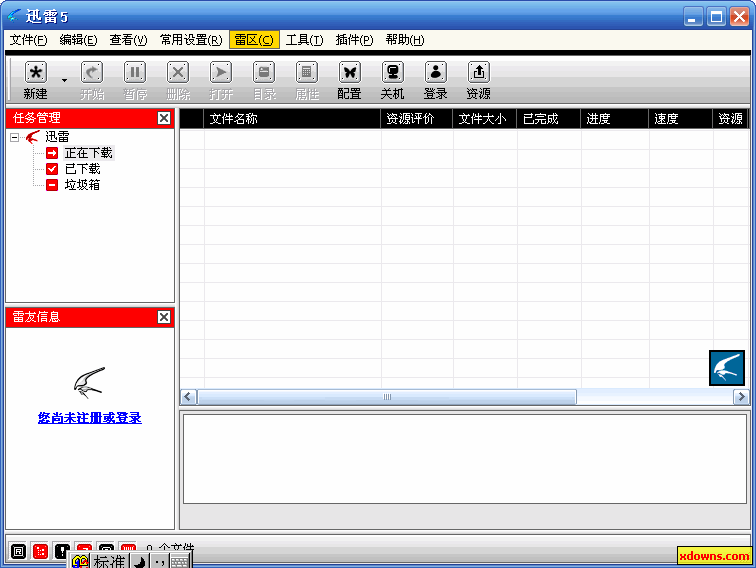This screenshot has height=568, width=756.
Task: Click the details pane text area
Action: (x=465, y=459)
